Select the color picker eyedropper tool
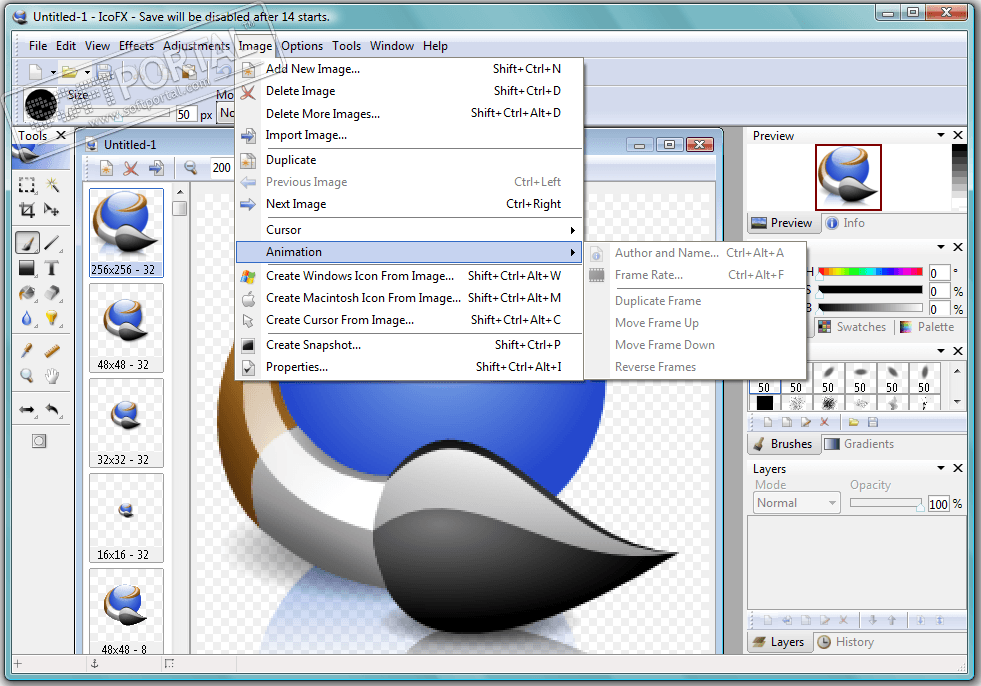 27,351
